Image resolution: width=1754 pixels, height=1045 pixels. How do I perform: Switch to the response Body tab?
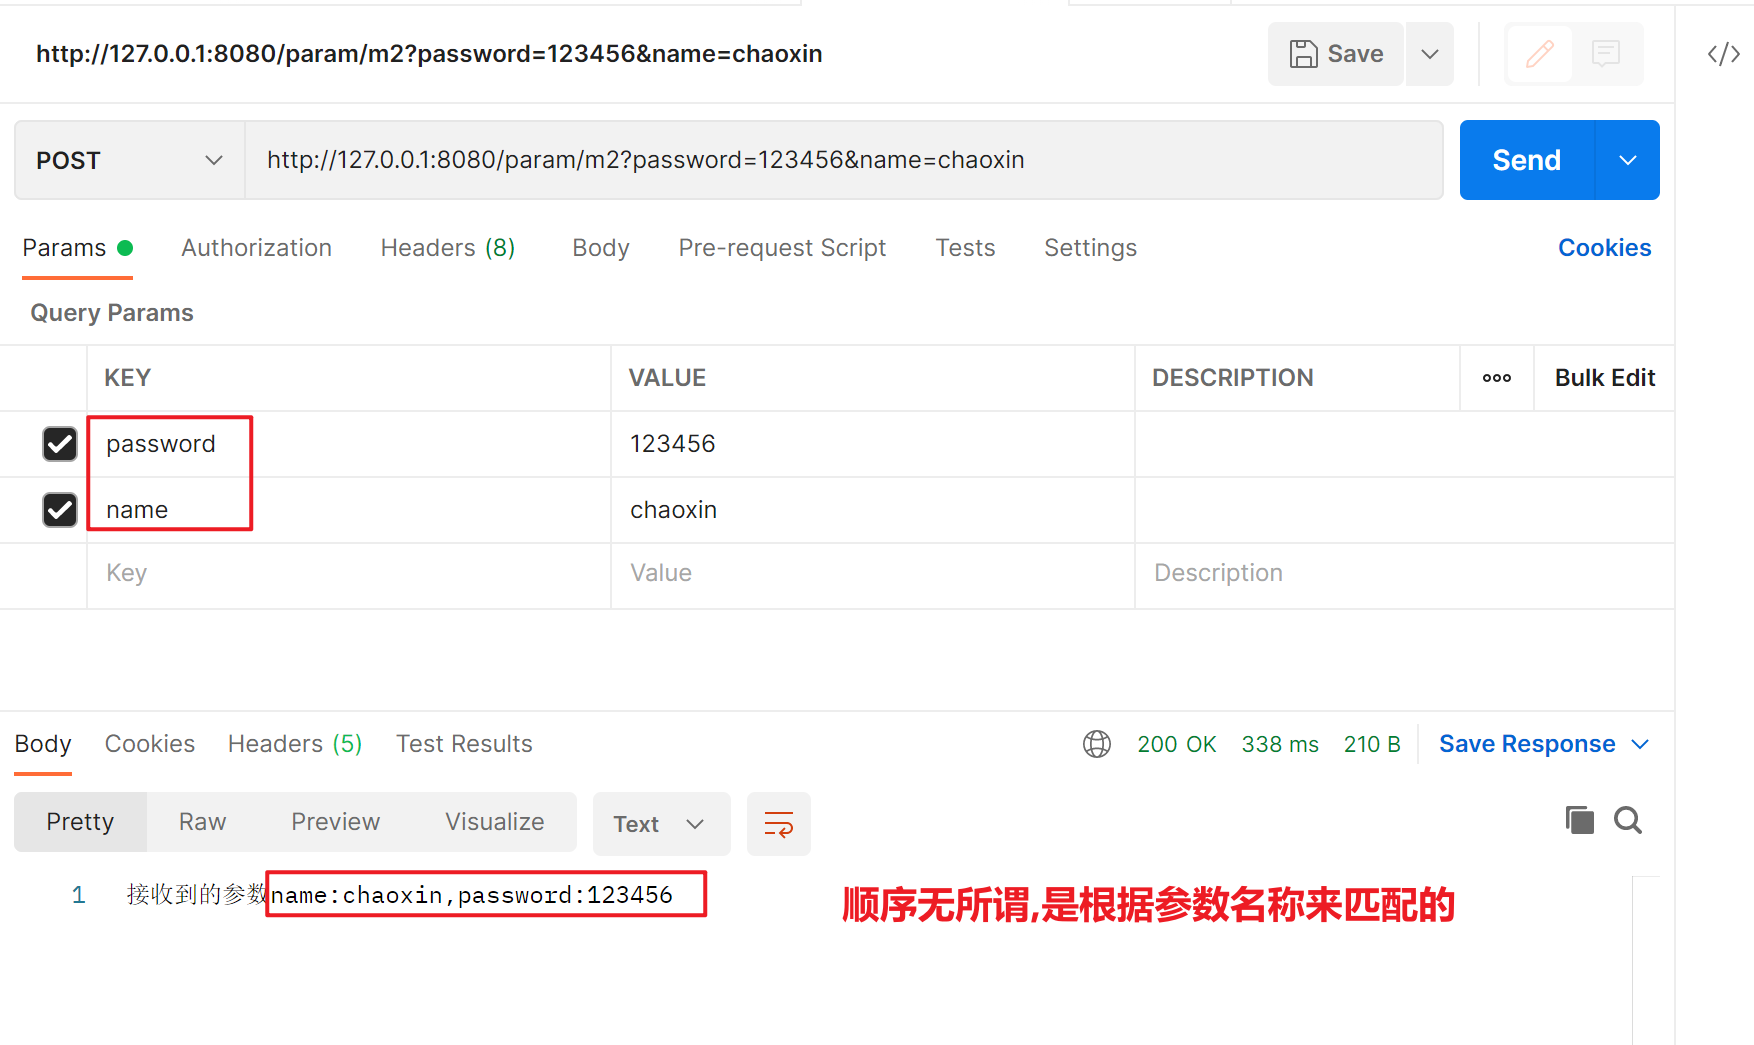(43, 744)
